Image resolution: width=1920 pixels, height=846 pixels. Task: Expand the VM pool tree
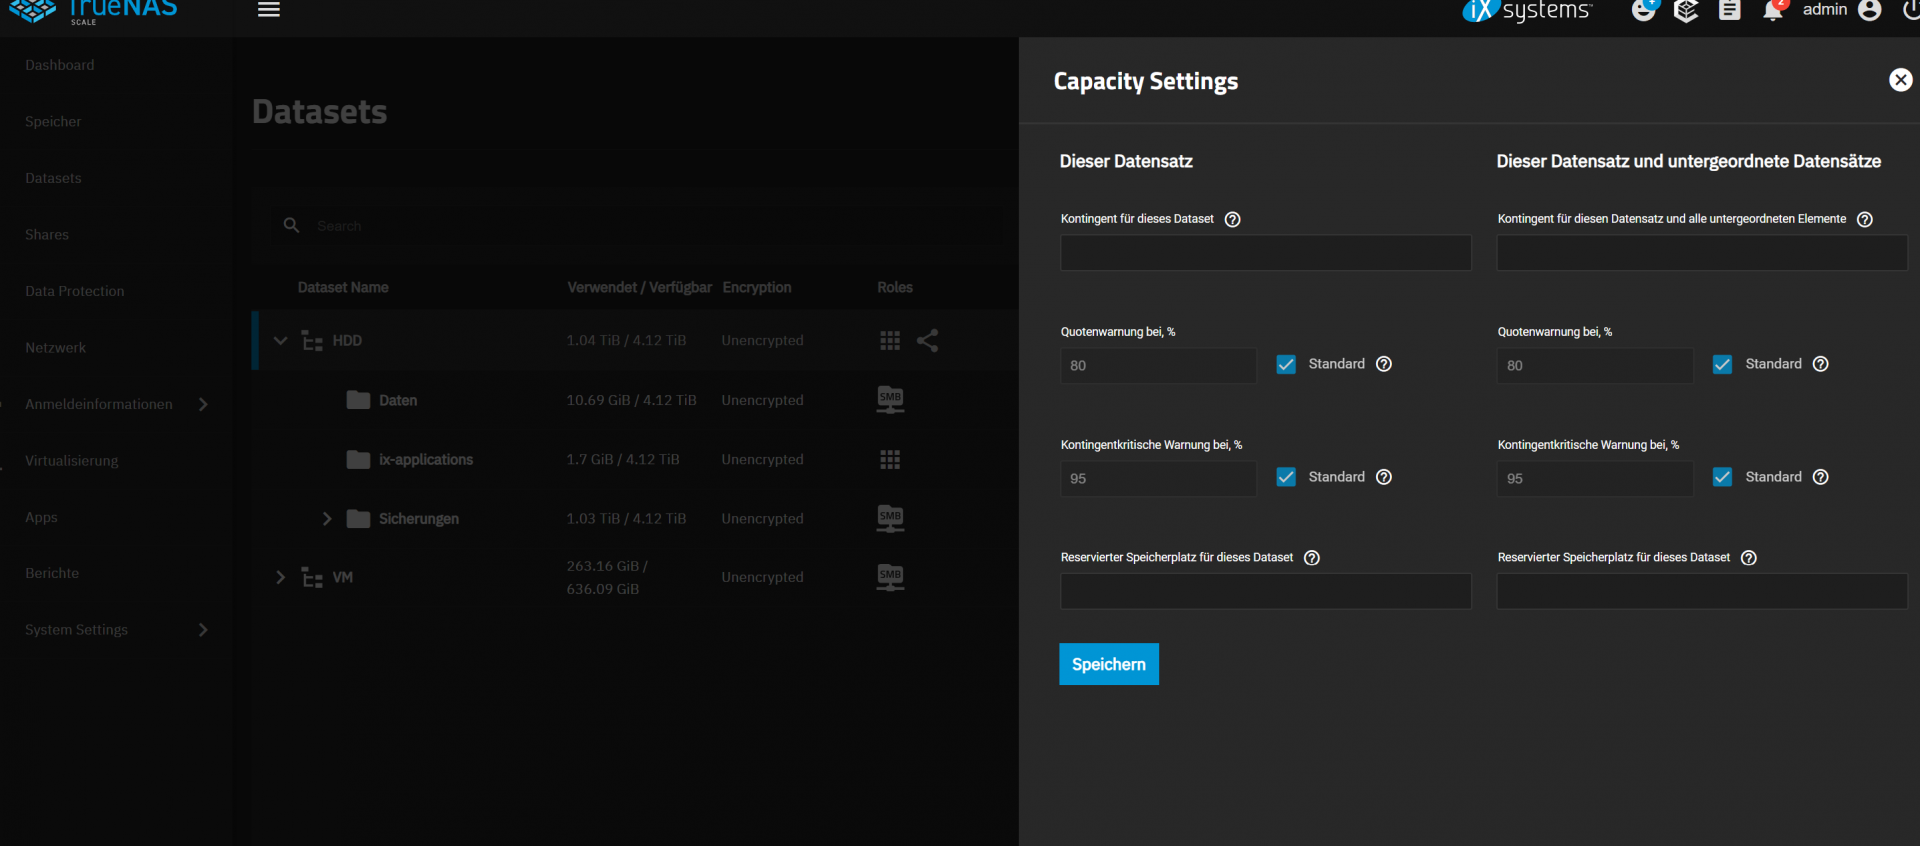pos(281,578)
